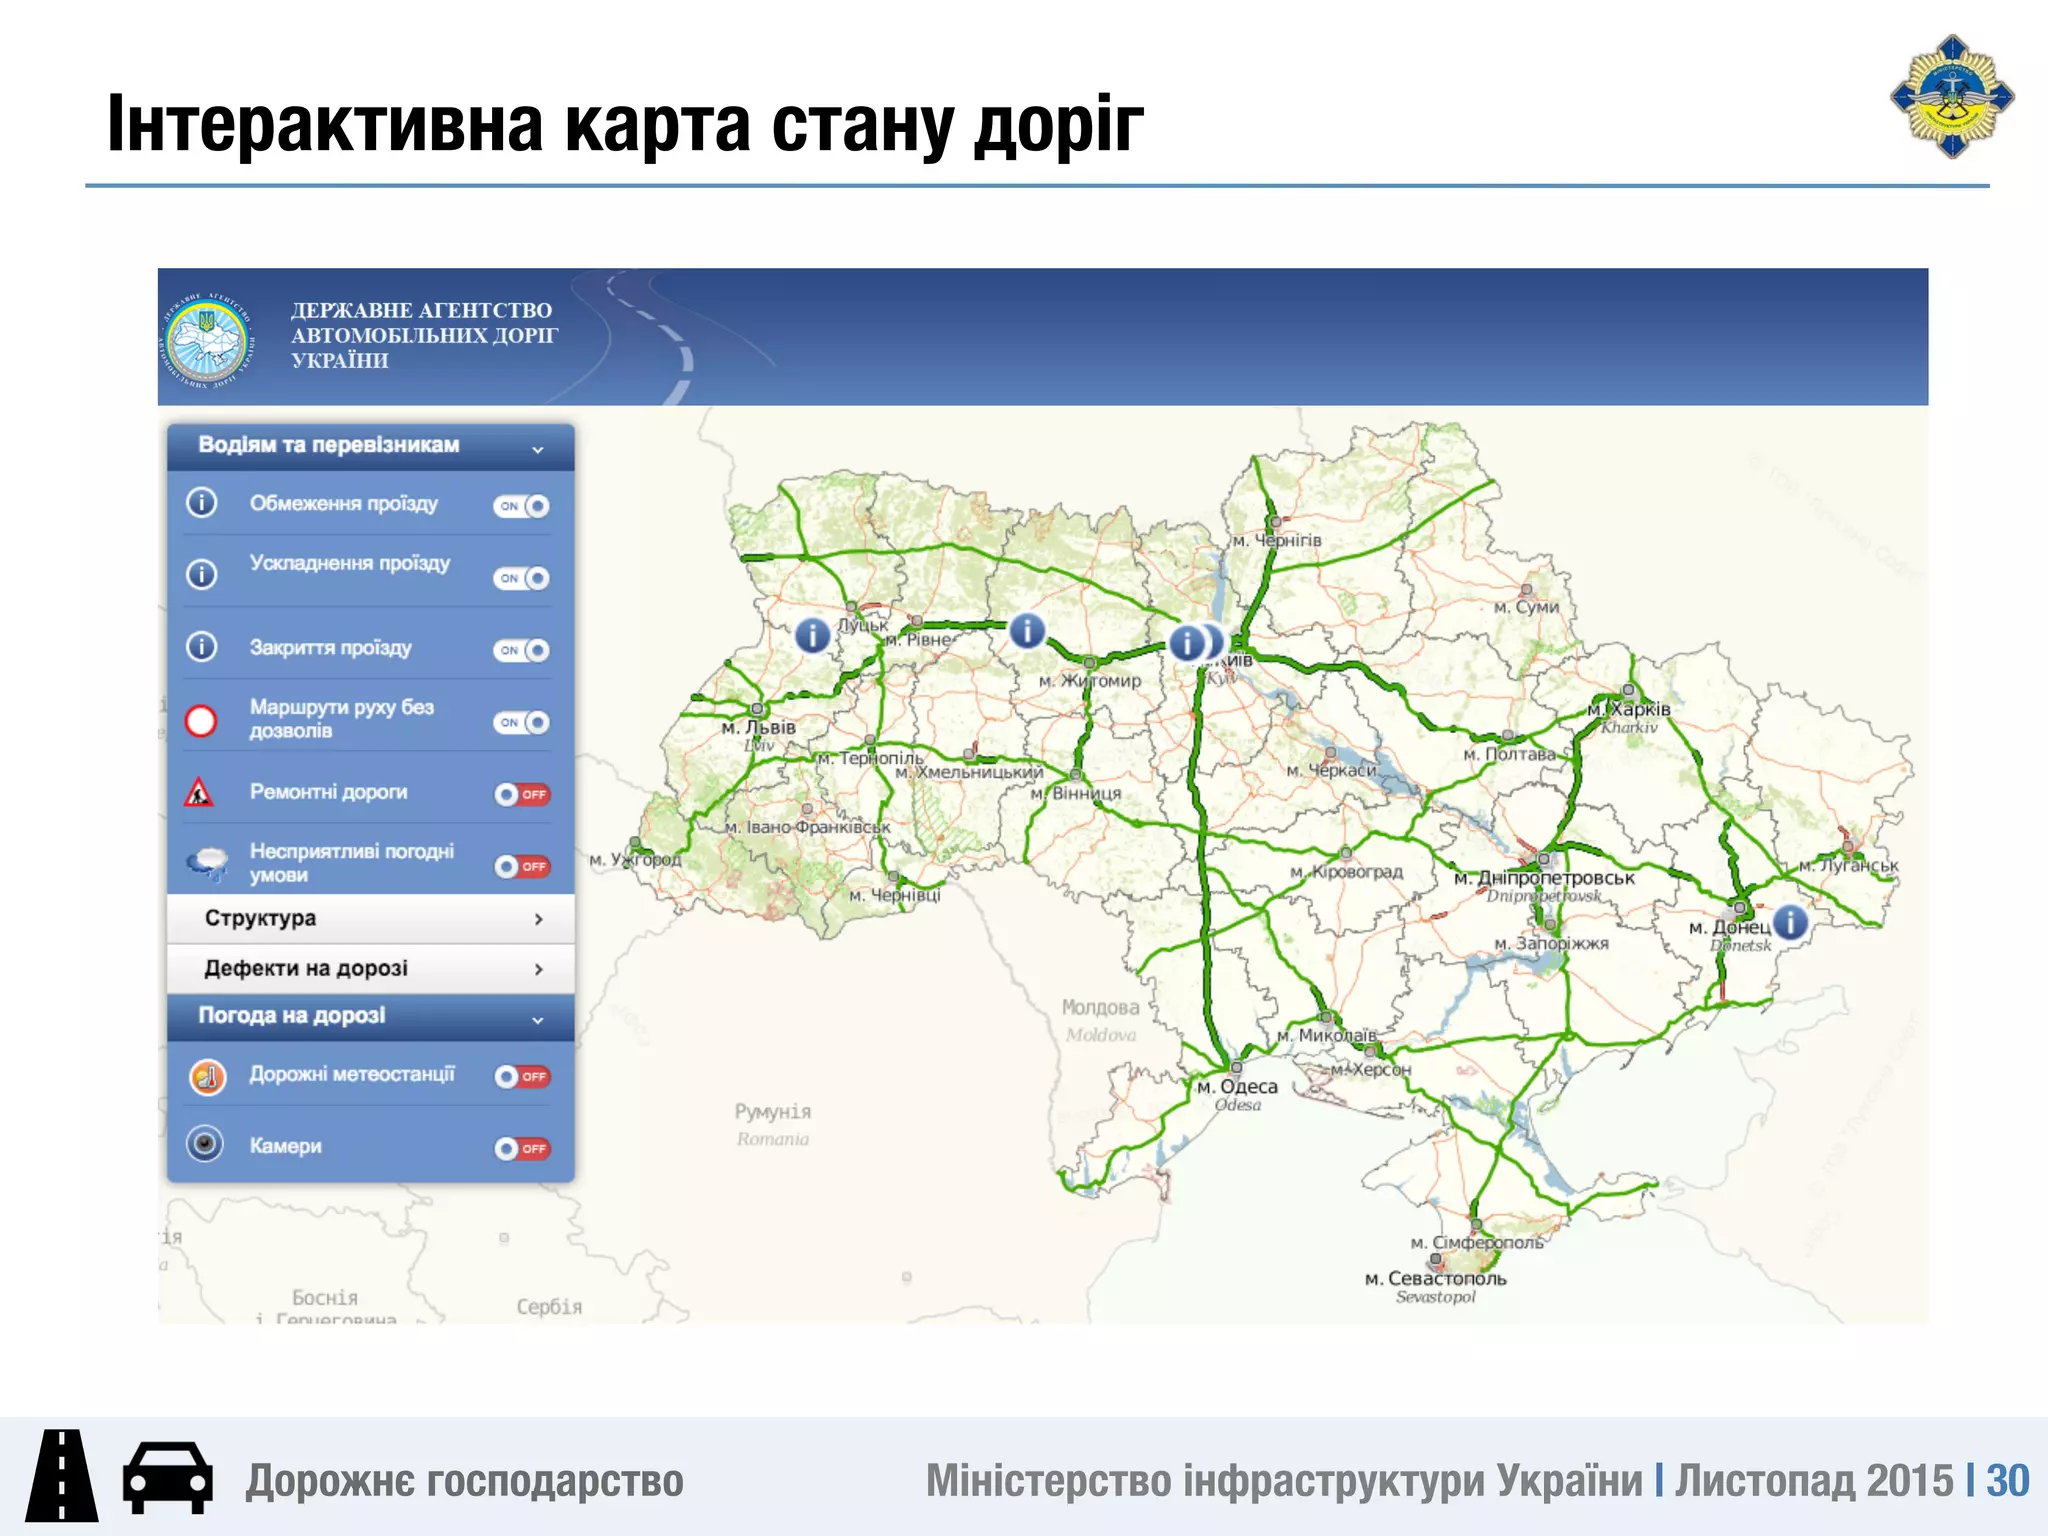Viewport: 2048px width, 1536px height.
Task: Click the Обмеження проїзду label
Action: point(344,503)
